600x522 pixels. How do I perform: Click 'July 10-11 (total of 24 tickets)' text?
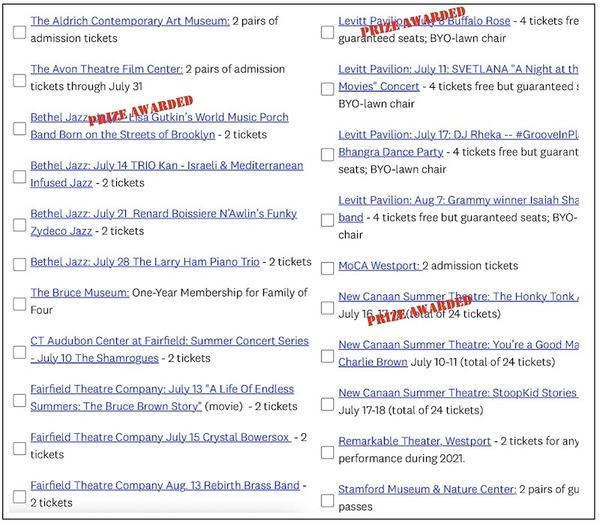pyautogui.click(x=483, y=362)
